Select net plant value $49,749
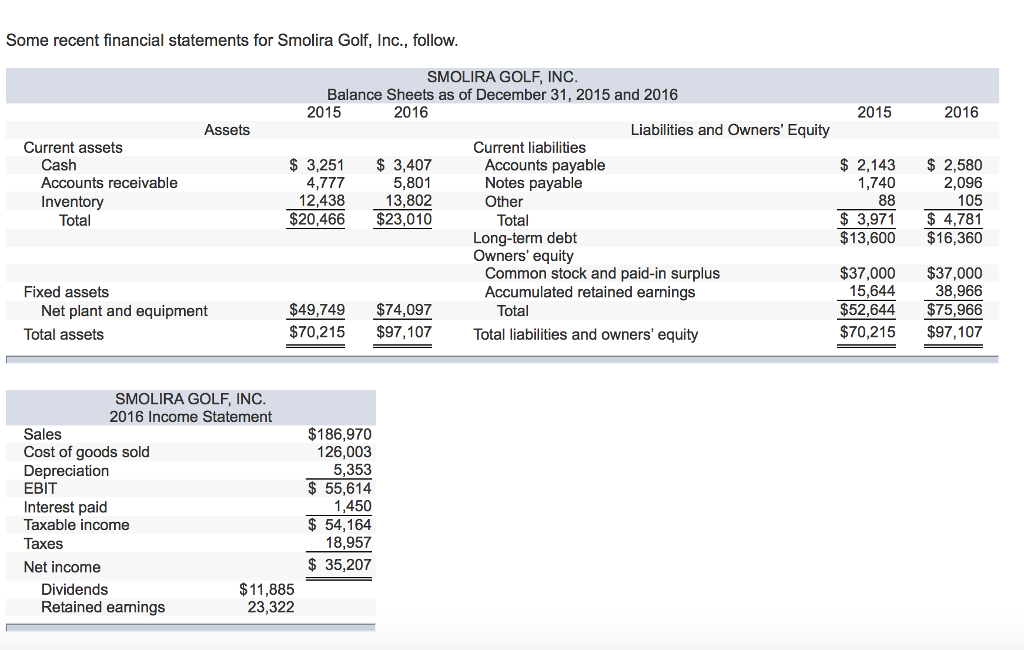This screenshot has width=1024, height=650. pyautogui.click(x=317, y=310)
